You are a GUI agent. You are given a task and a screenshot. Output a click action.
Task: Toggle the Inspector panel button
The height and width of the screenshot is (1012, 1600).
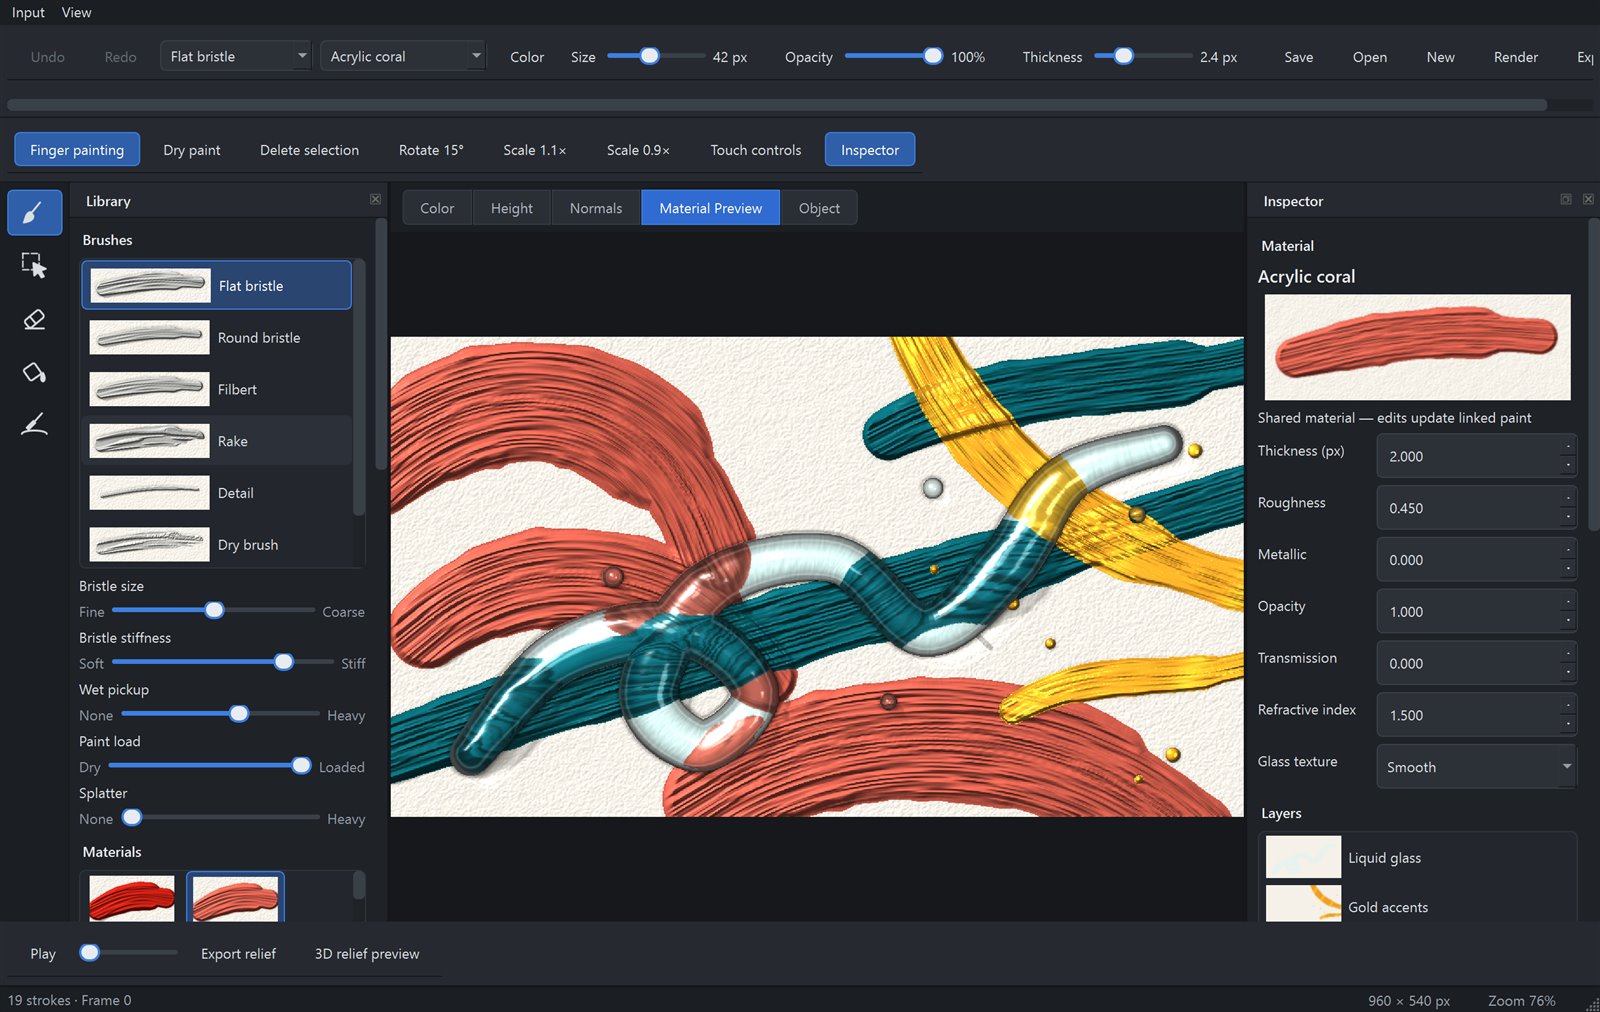(x=870, y=150)
